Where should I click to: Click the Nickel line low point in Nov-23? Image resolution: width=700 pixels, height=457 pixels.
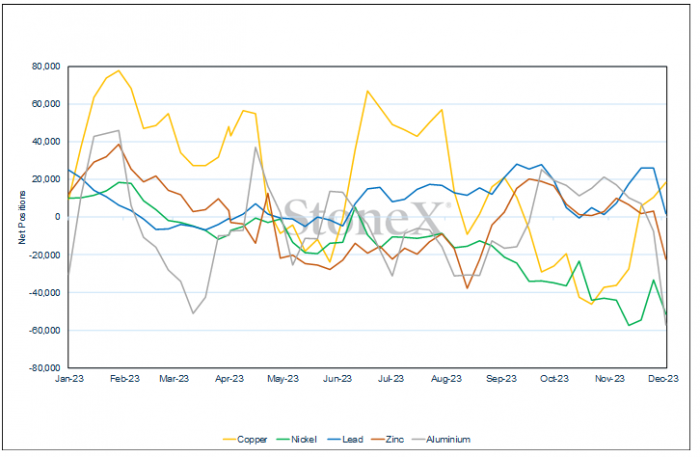(x=629, y=325)
